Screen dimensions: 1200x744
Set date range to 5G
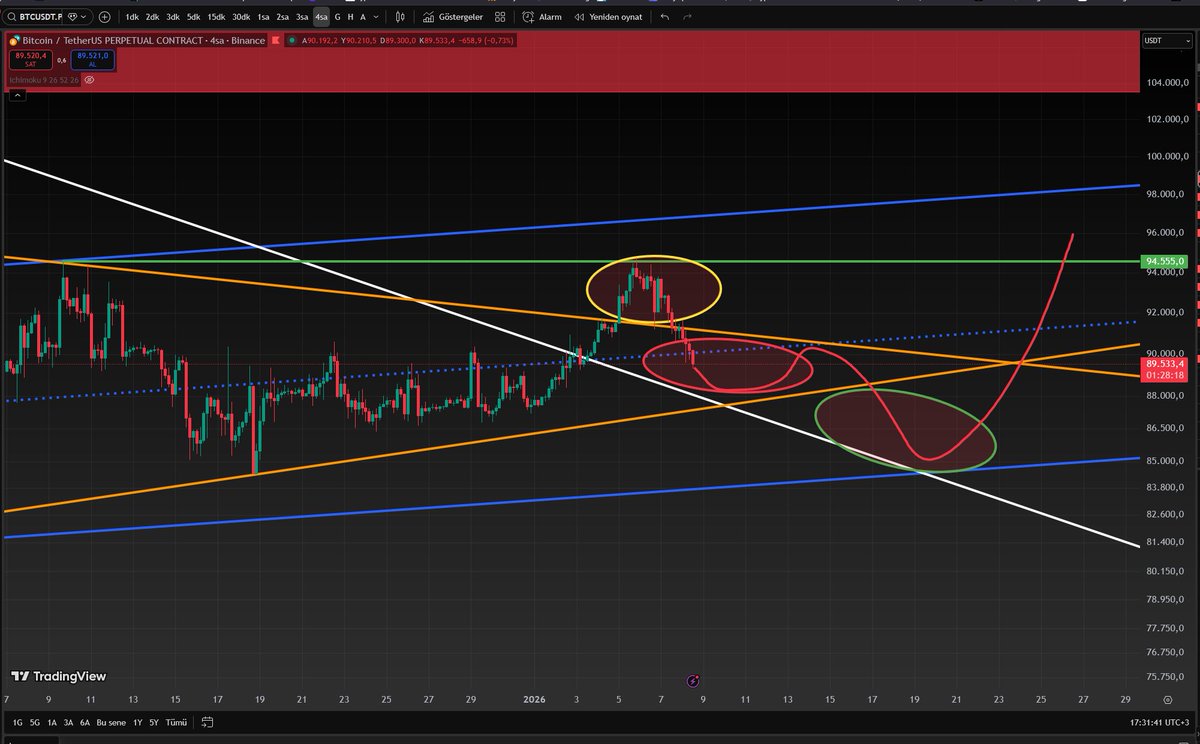tap(34, 722)
